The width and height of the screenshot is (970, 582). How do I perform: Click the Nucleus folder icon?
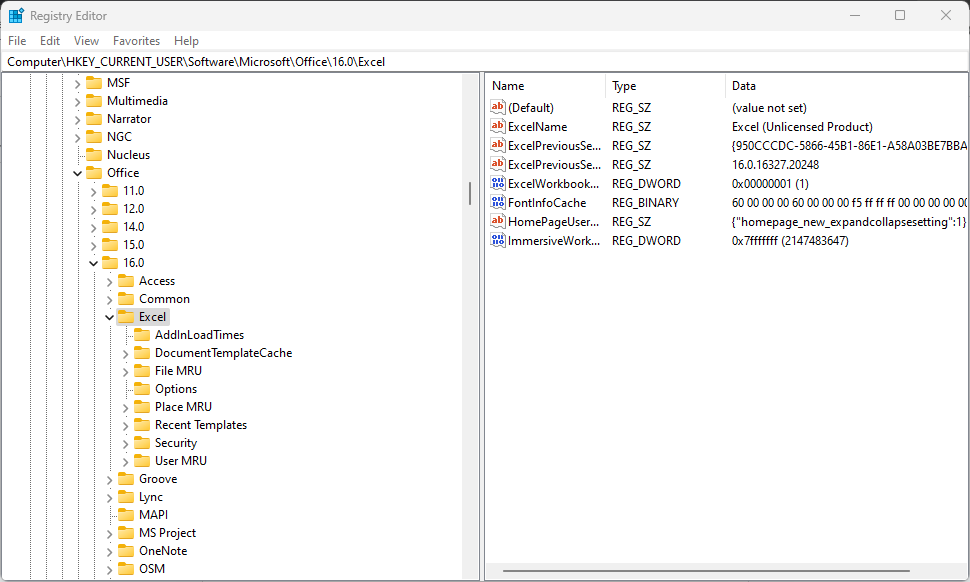click(x=94, y=155)
